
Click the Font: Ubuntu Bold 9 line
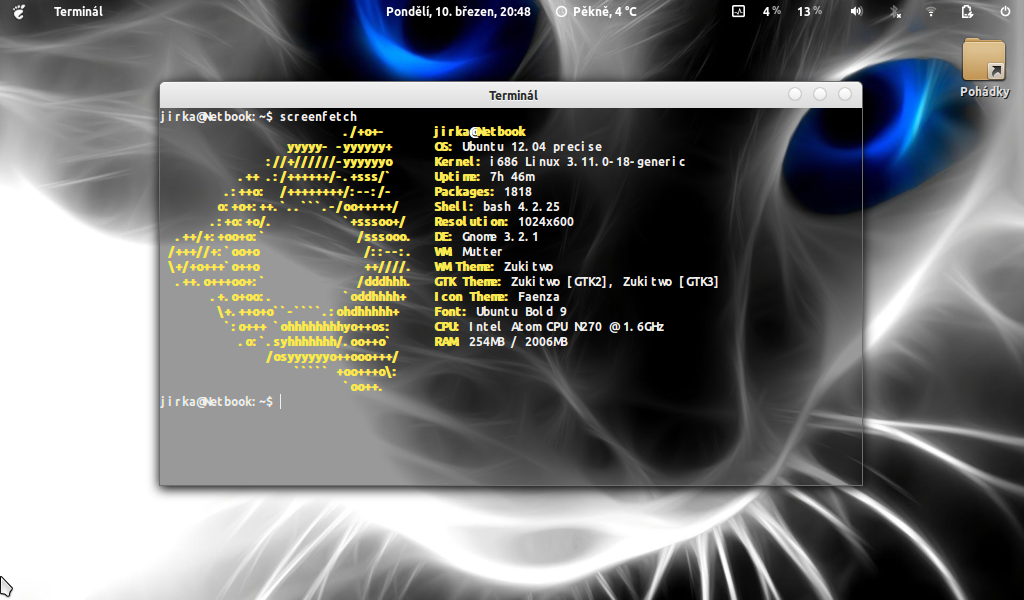click(500, 312)
